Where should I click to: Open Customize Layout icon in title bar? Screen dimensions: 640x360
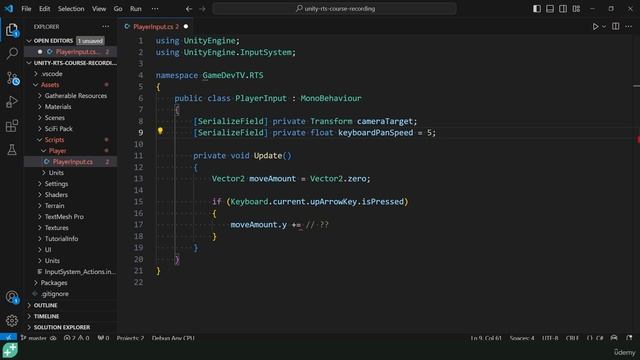tap(576, 9)
